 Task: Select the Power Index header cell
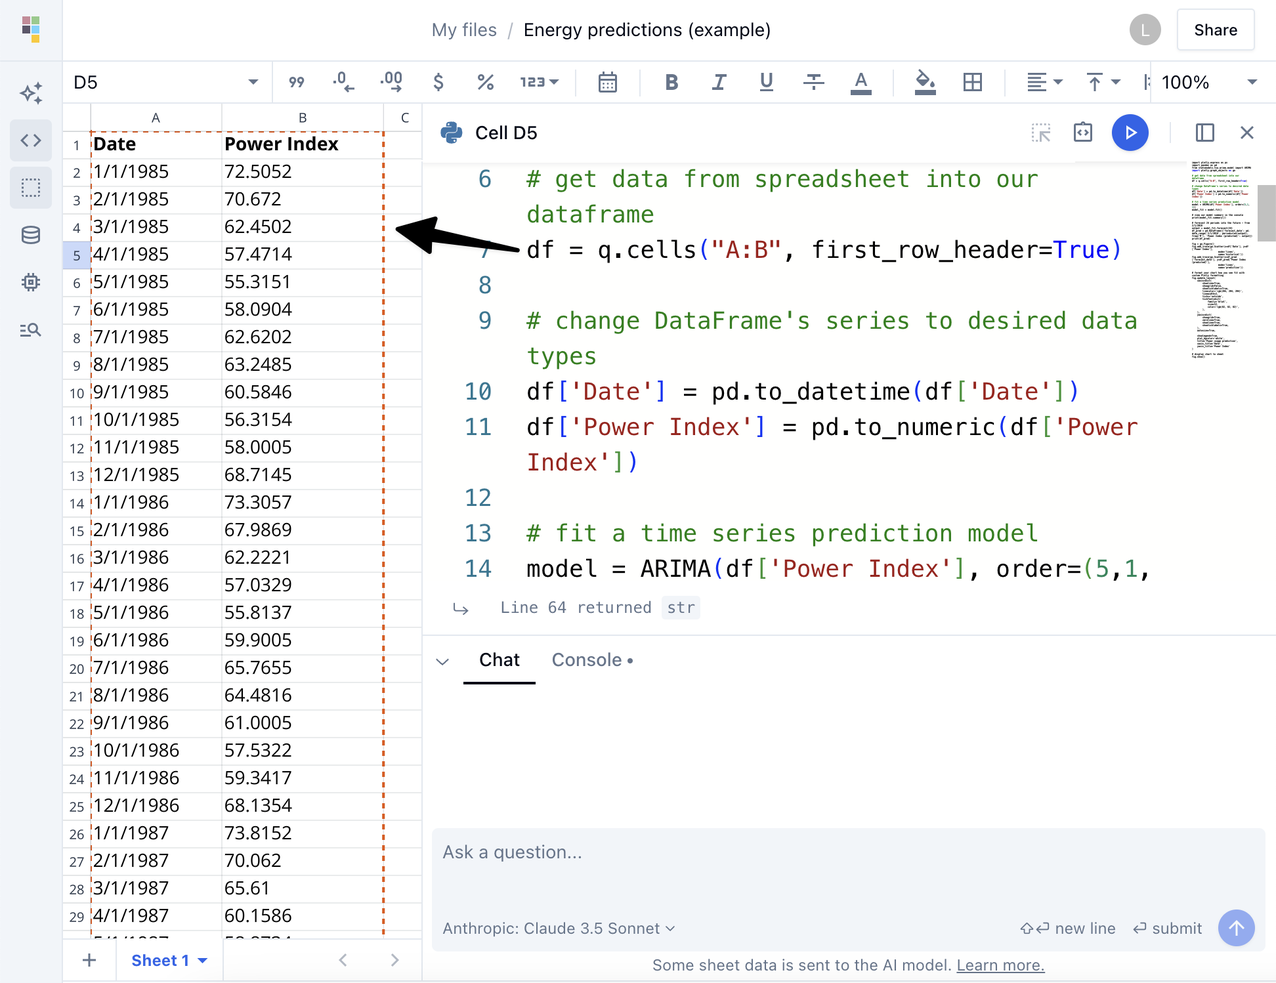302,144
